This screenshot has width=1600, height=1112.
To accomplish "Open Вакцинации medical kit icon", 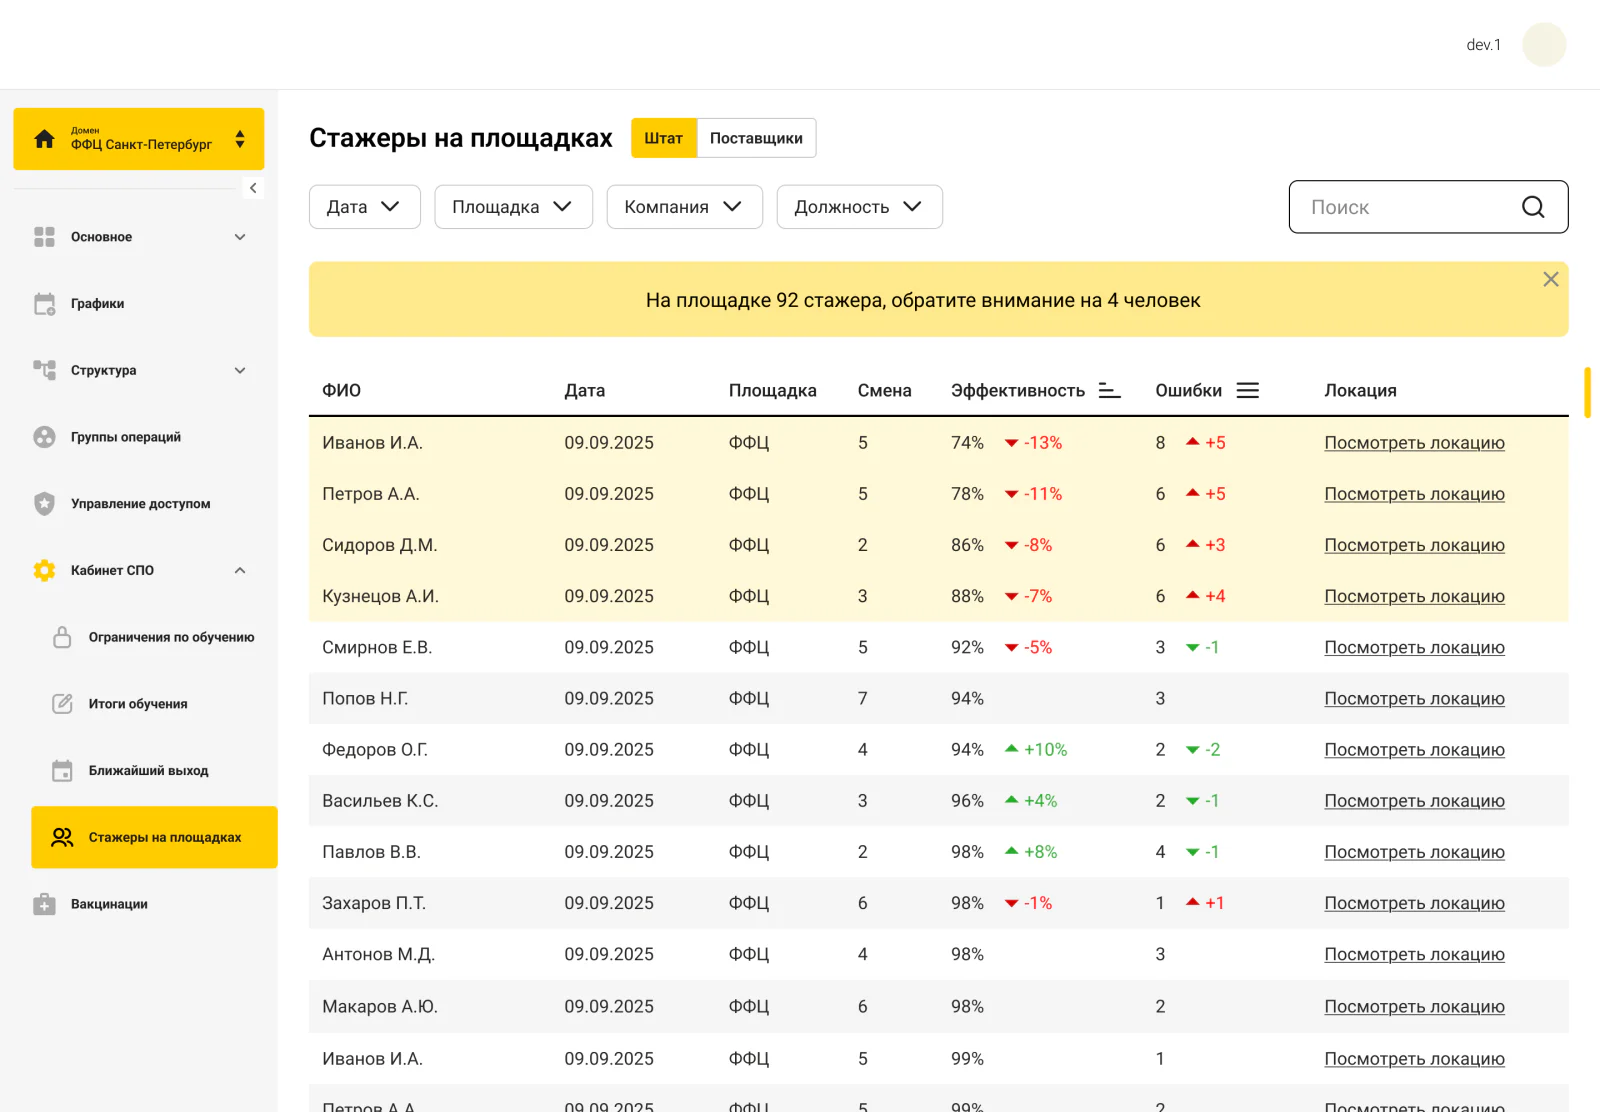I will point(44,904).
